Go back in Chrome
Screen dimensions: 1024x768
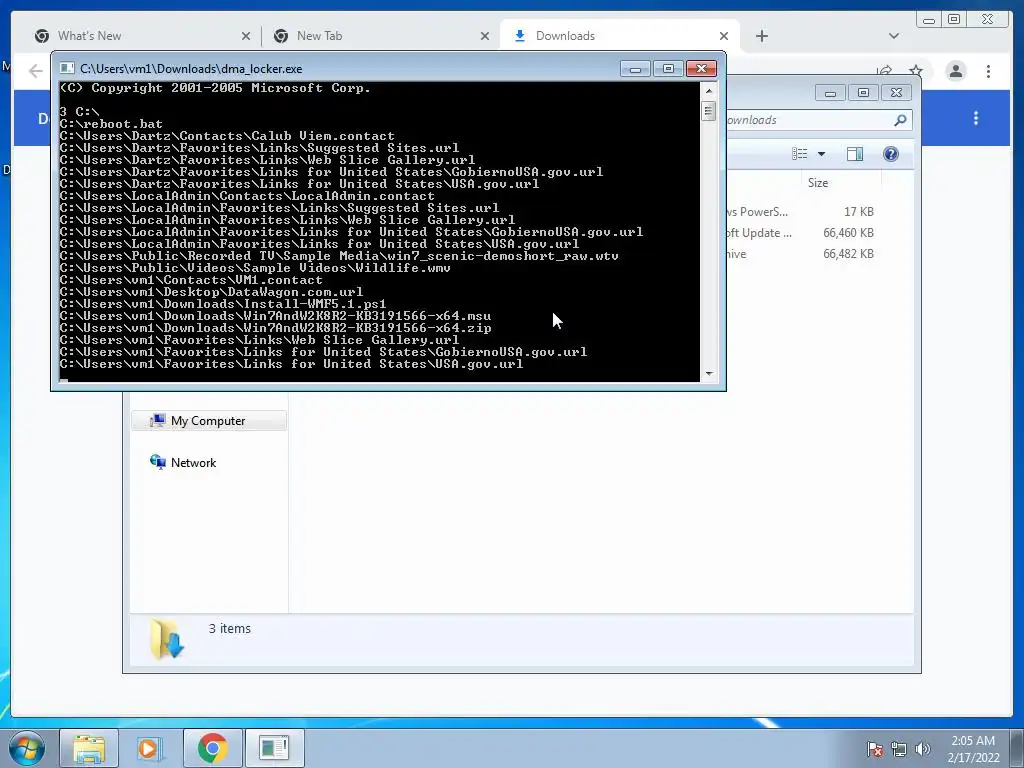click(x=35, y=71)
